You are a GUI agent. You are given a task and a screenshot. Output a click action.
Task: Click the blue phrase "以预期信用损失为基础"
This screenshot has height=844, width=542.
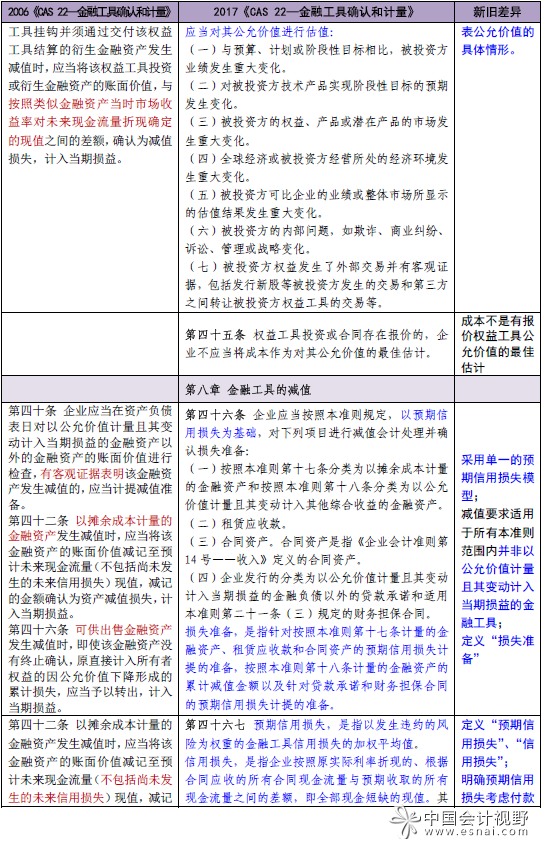tap(316, 424)
